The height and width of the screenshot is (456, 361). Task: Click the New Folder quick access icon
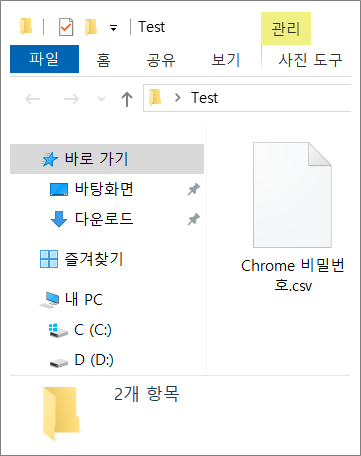(x=91, y=27)
